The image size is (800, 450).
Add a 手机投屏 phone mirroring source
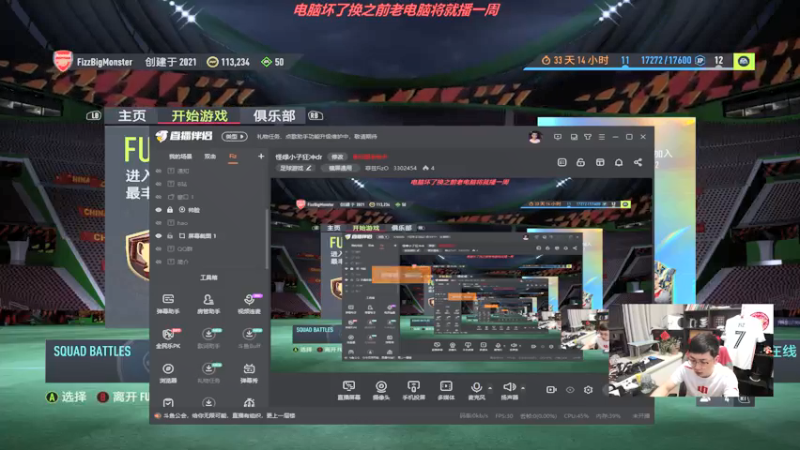coord(413,390)
